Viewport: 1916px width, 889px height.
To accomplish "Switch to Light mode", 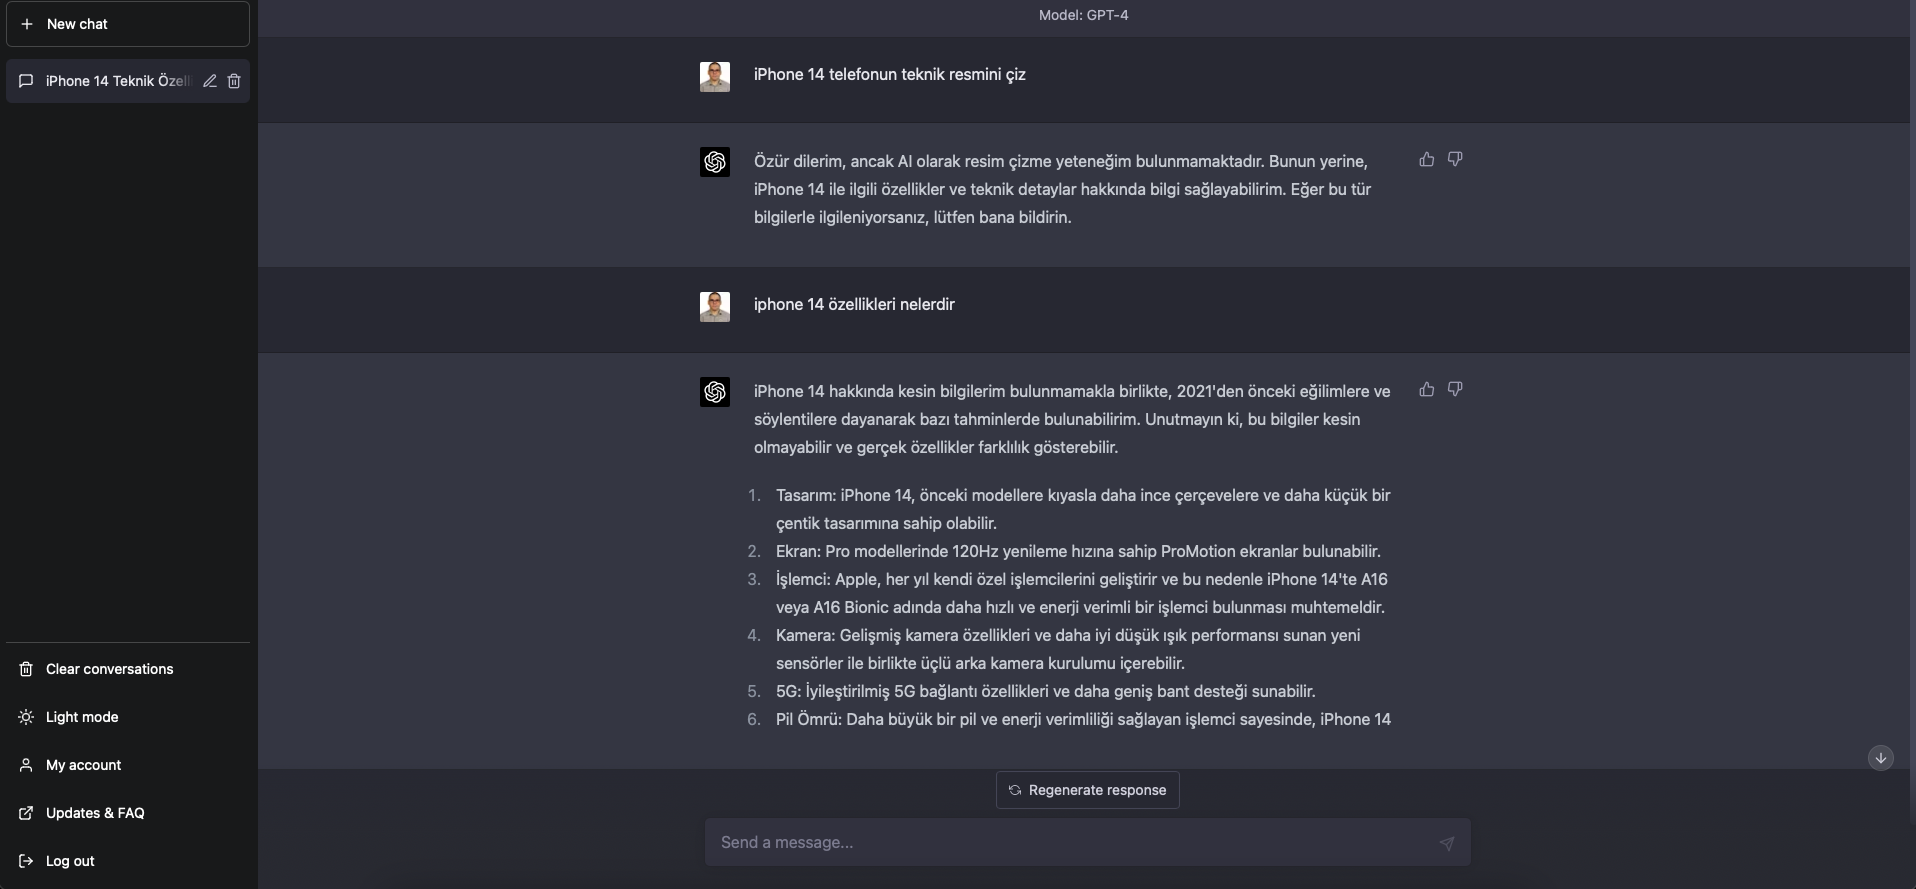I will click(x=128, y=717).
